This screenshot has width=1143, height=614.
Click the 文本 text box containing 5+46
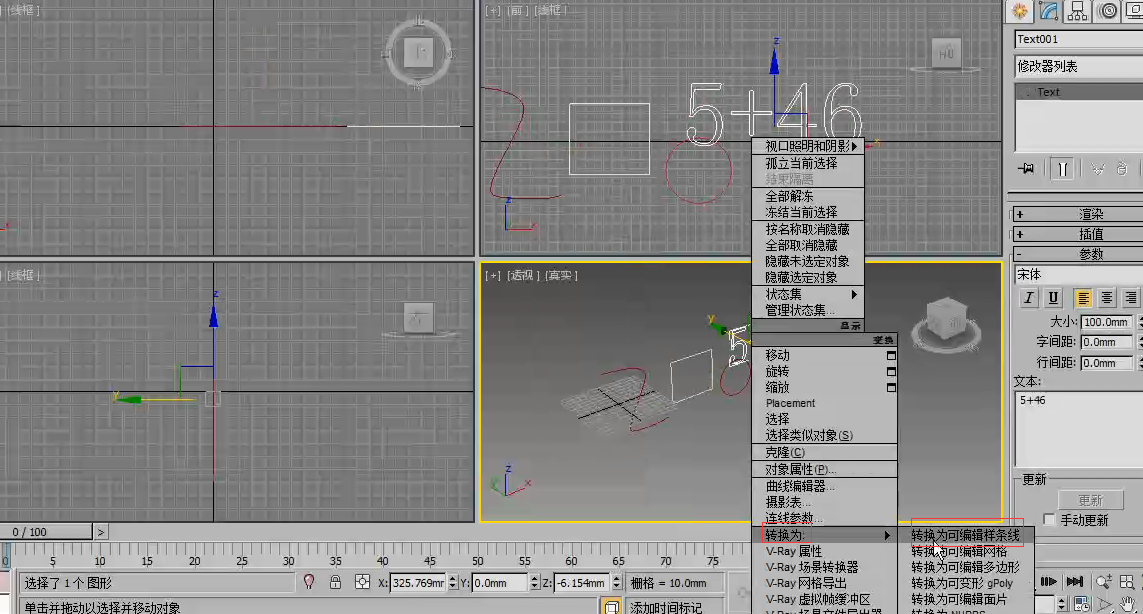[1079, 429]
